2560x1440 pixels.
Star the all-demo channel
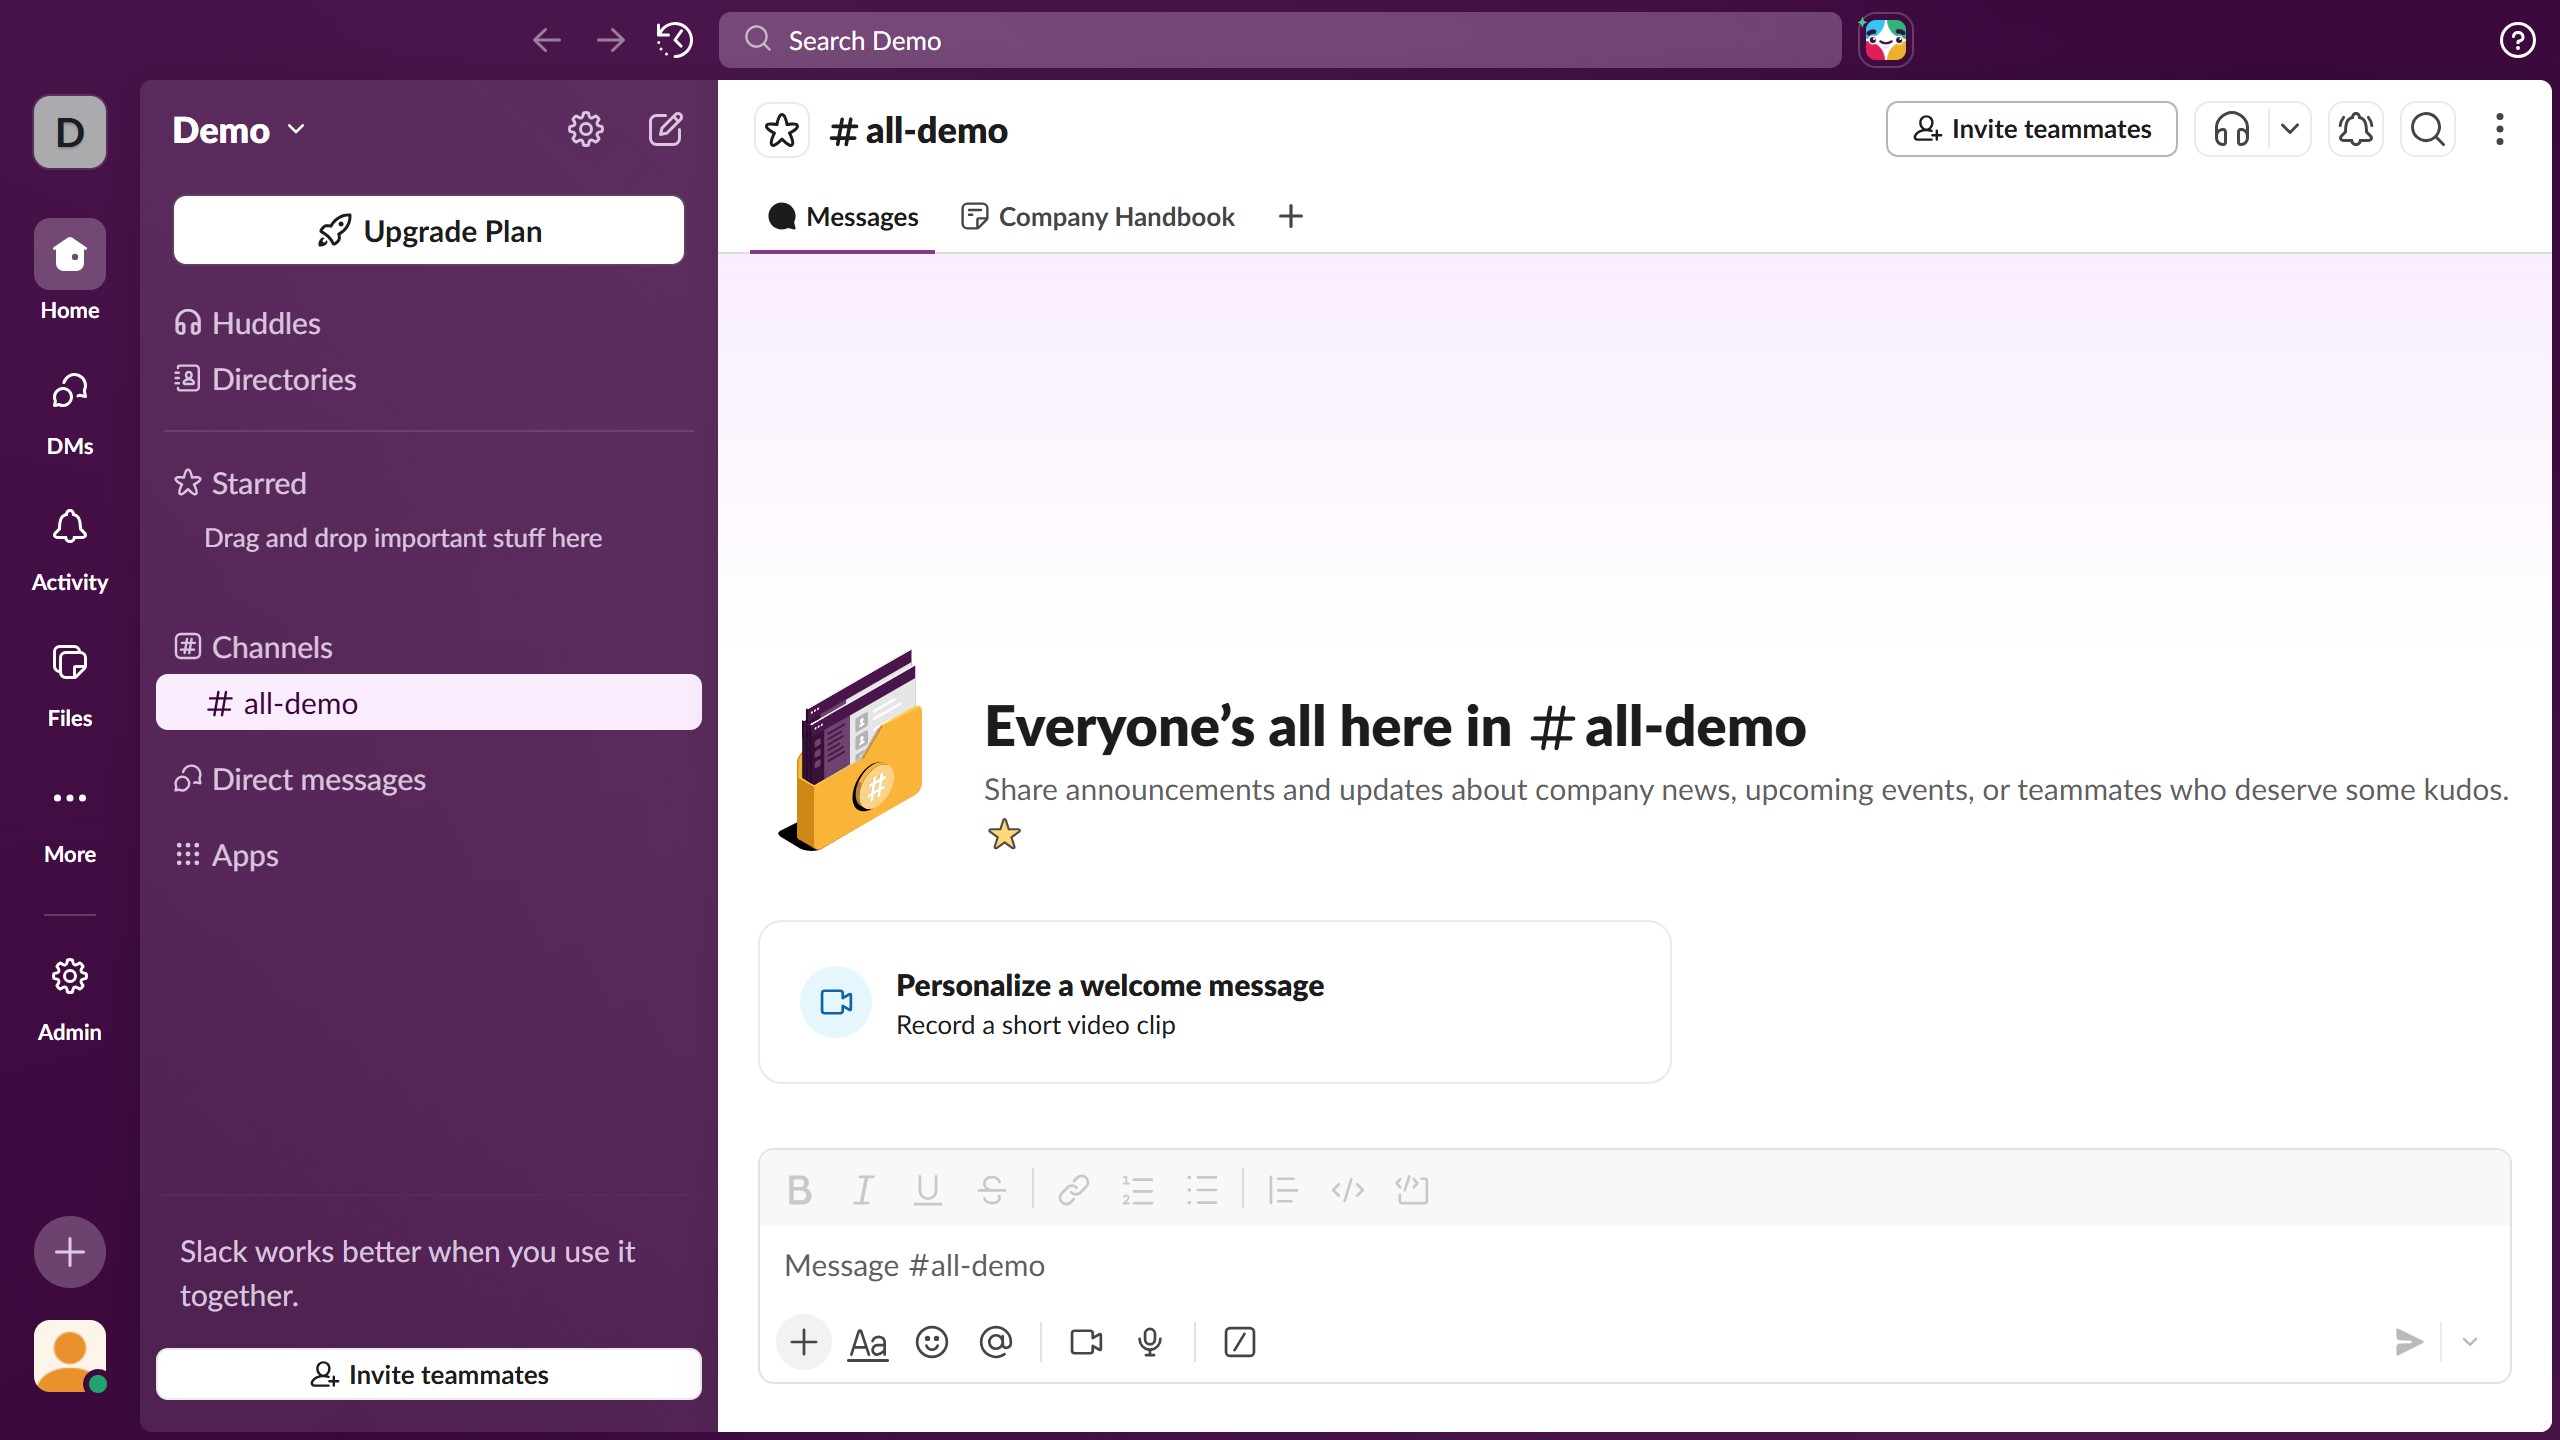(782, 130)
